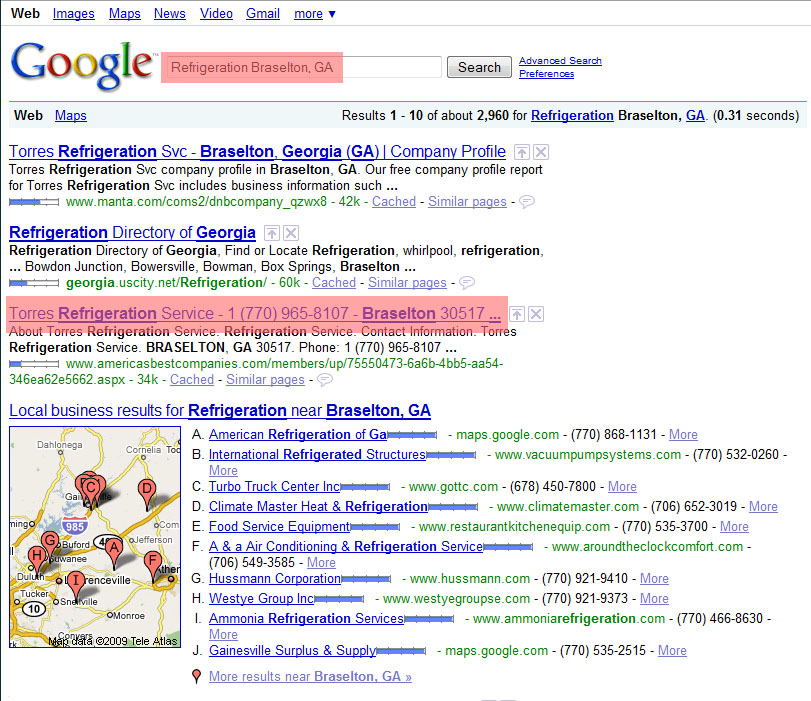Click More for Hussmann Corporation

pos(654,578)
